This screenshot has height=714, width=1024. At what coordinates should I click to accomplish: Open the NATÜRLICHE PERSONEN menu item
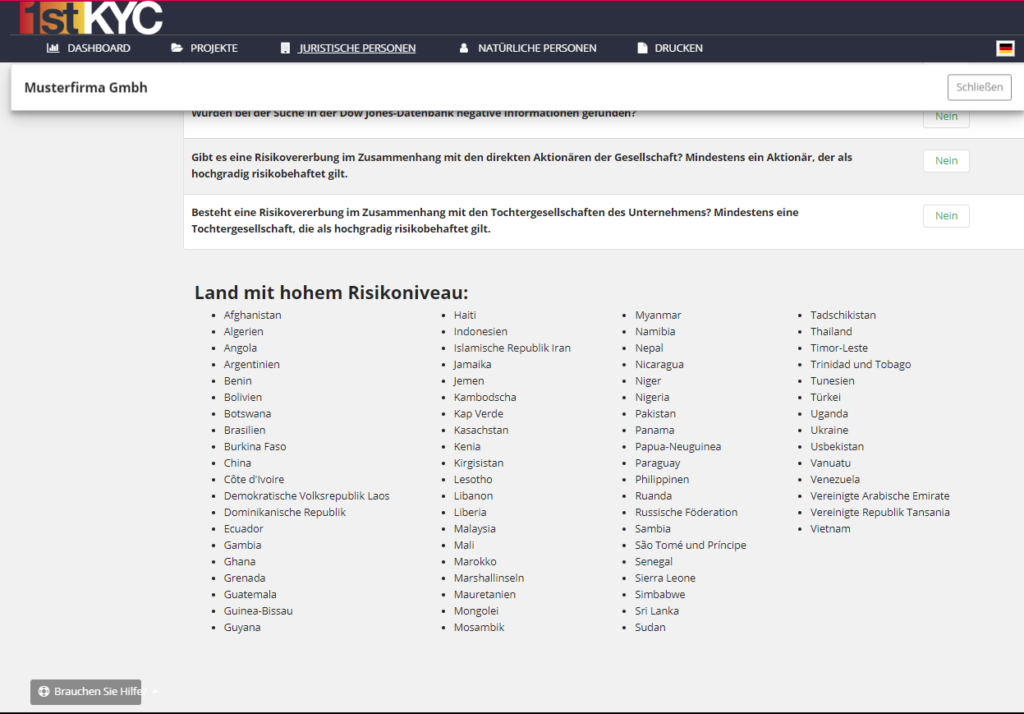[x=537, y=48]
